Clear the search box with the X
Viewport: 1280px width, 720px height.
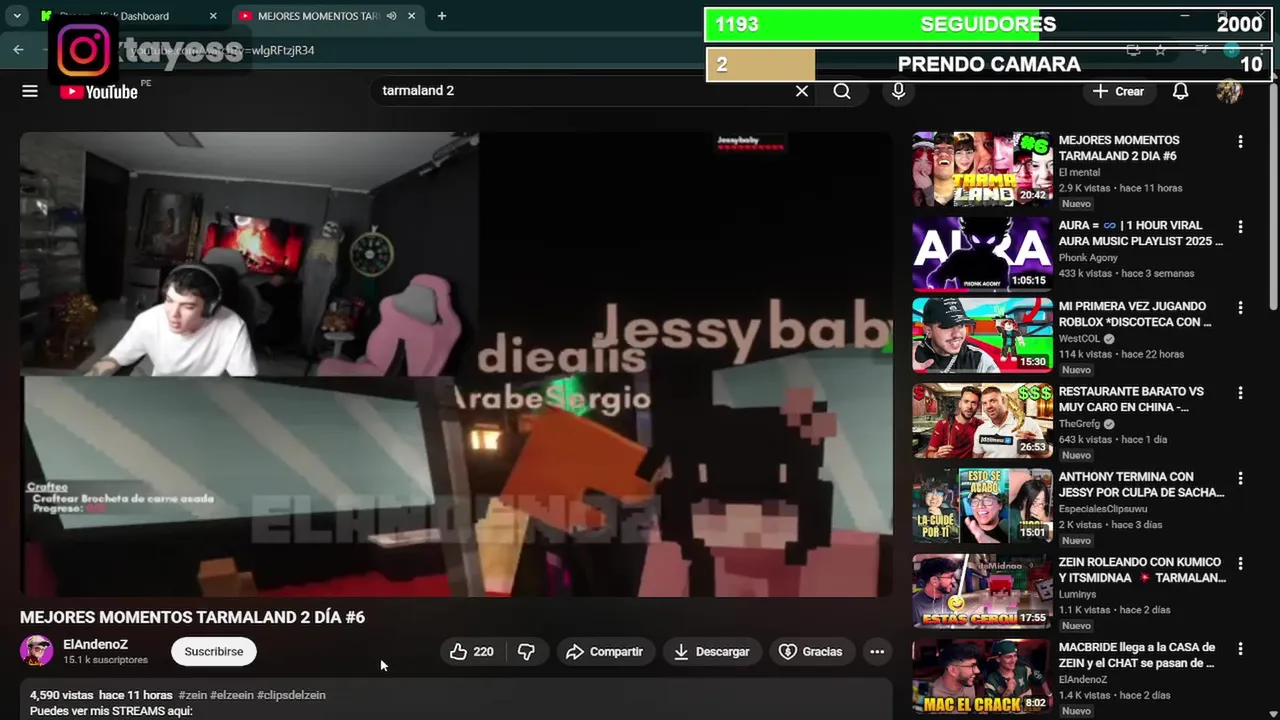pyautogui.click(x=801, y=91)
